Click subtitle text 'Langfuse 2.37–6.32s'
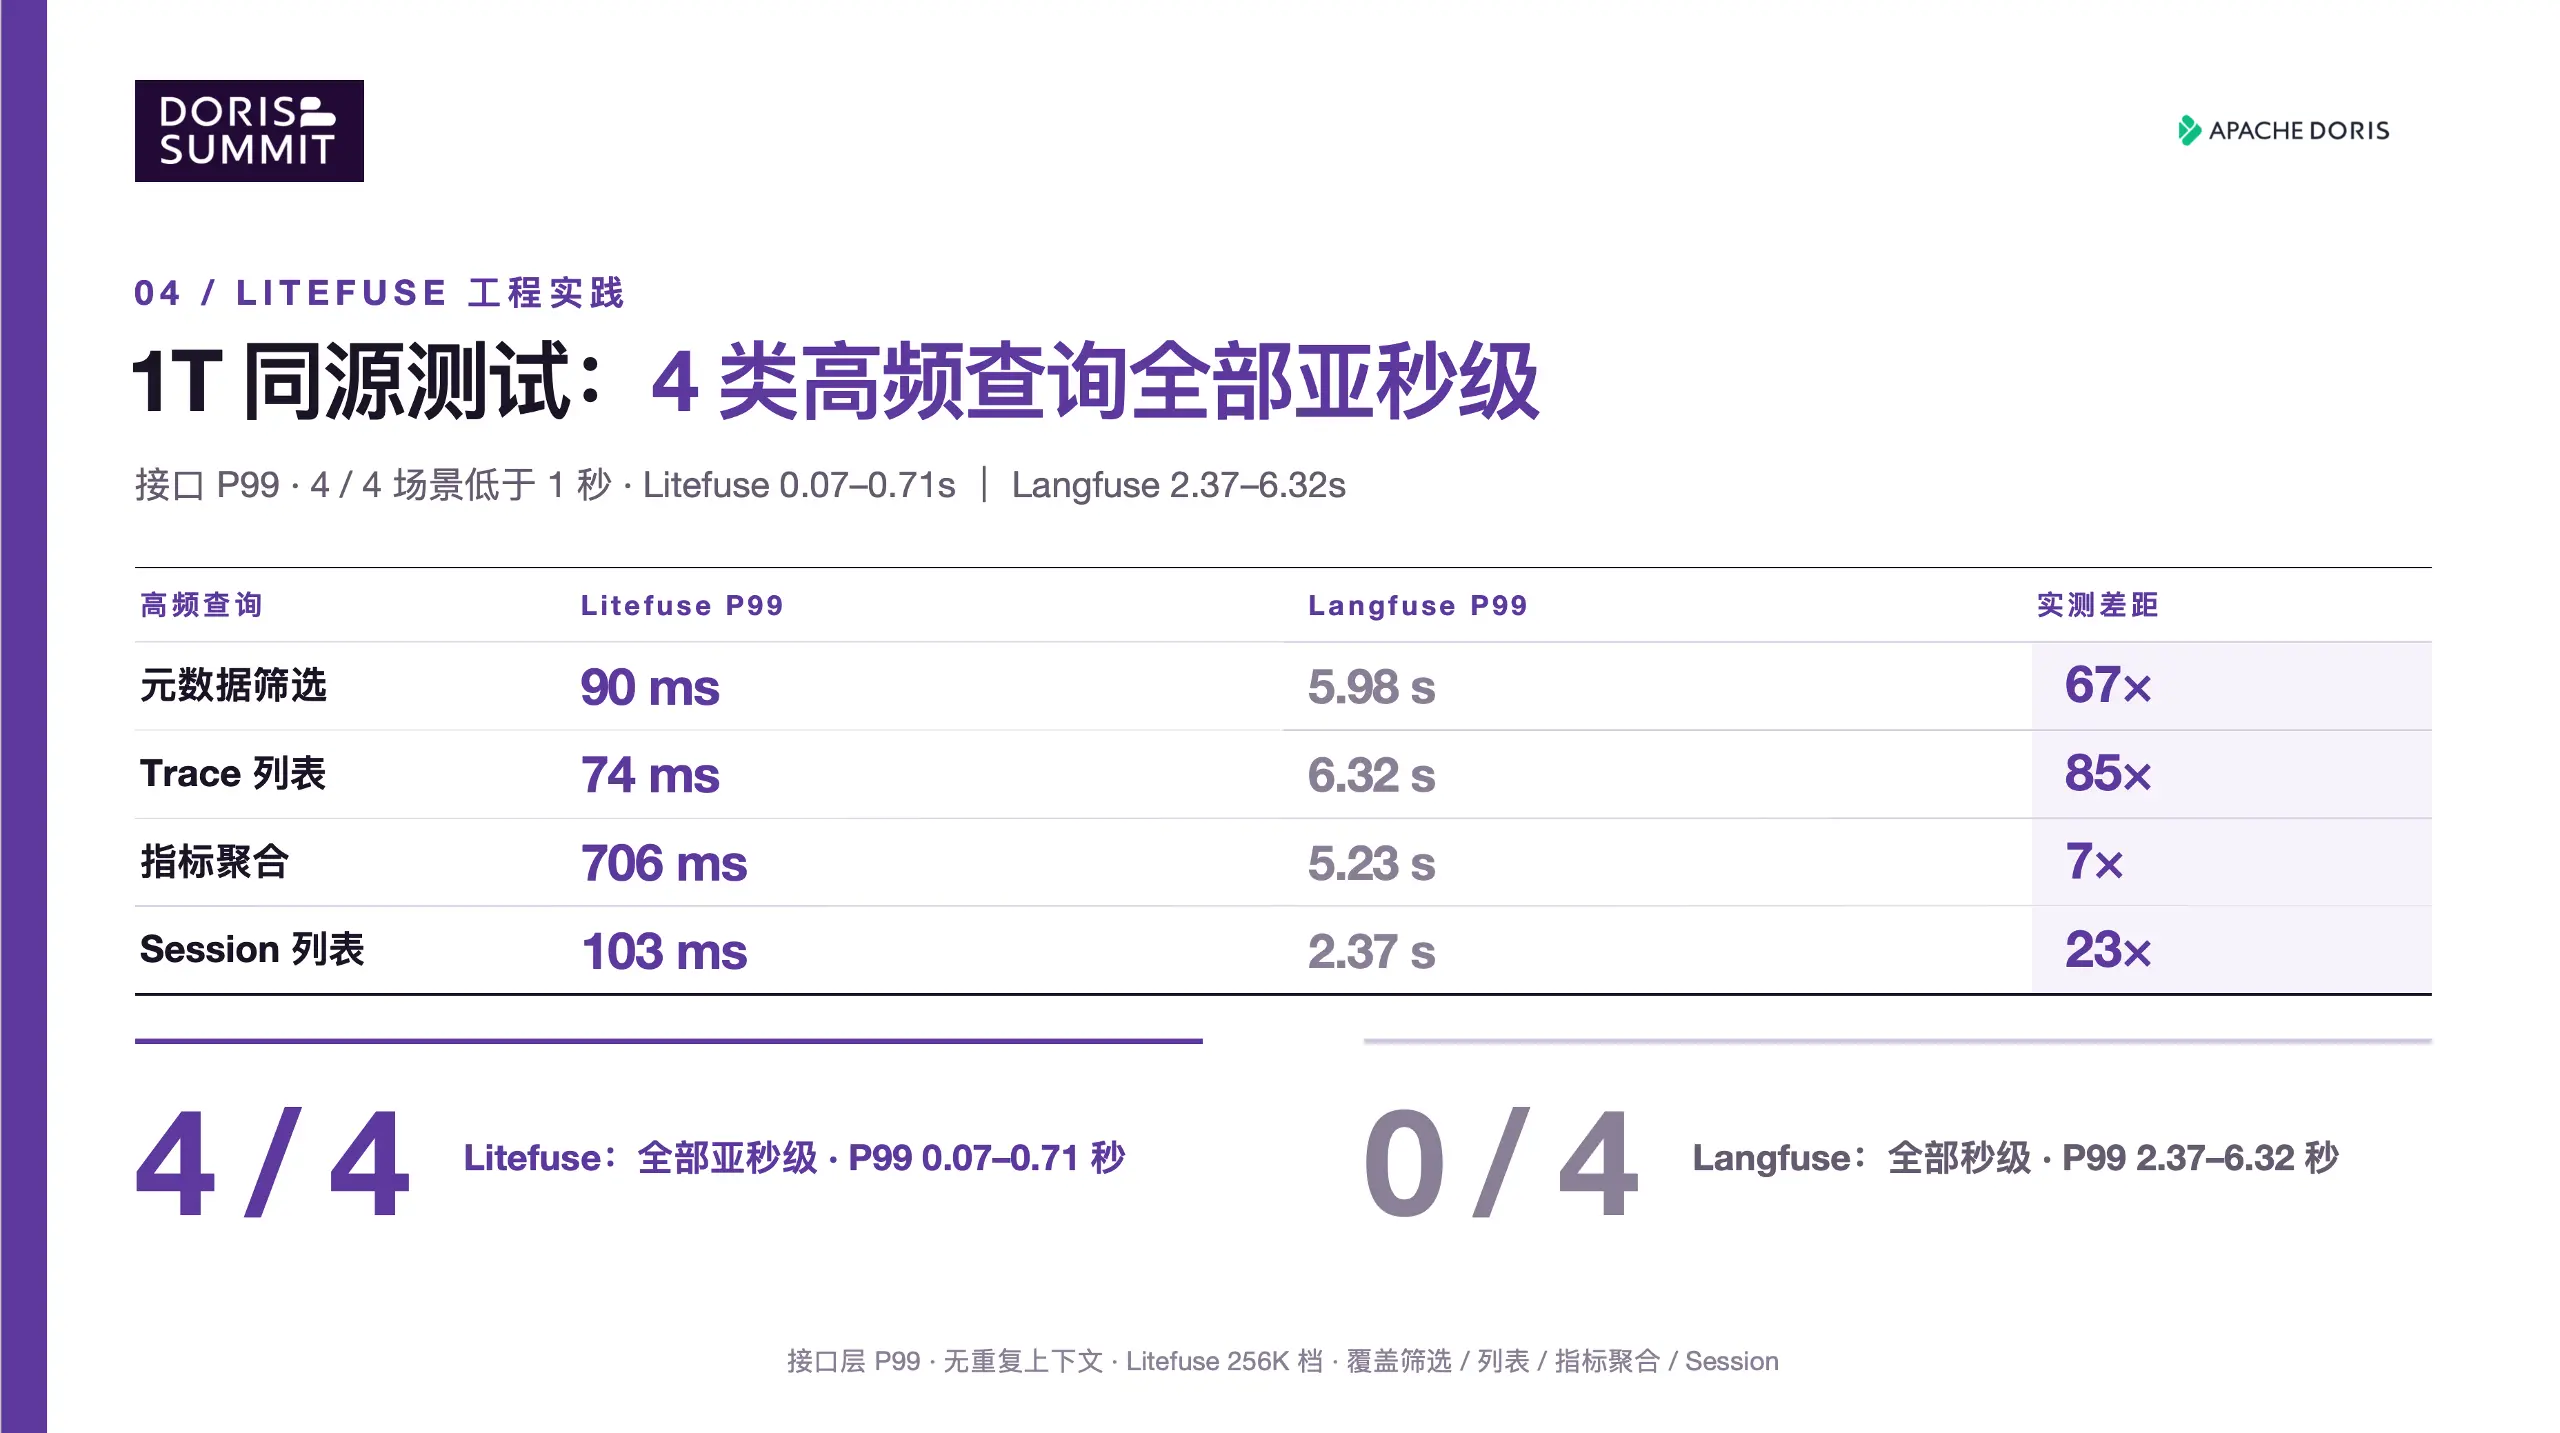This screenshot has width=2560, height=1433. click(1178, 485)
